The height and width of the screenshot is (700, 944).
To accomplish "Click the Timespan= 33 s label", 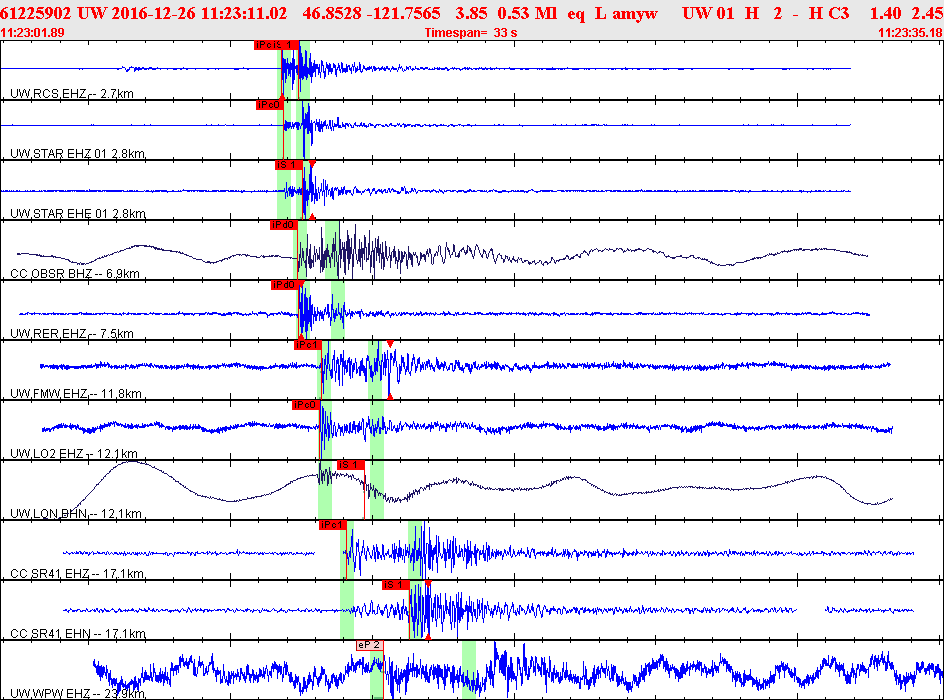I will [x=471, y=33].
